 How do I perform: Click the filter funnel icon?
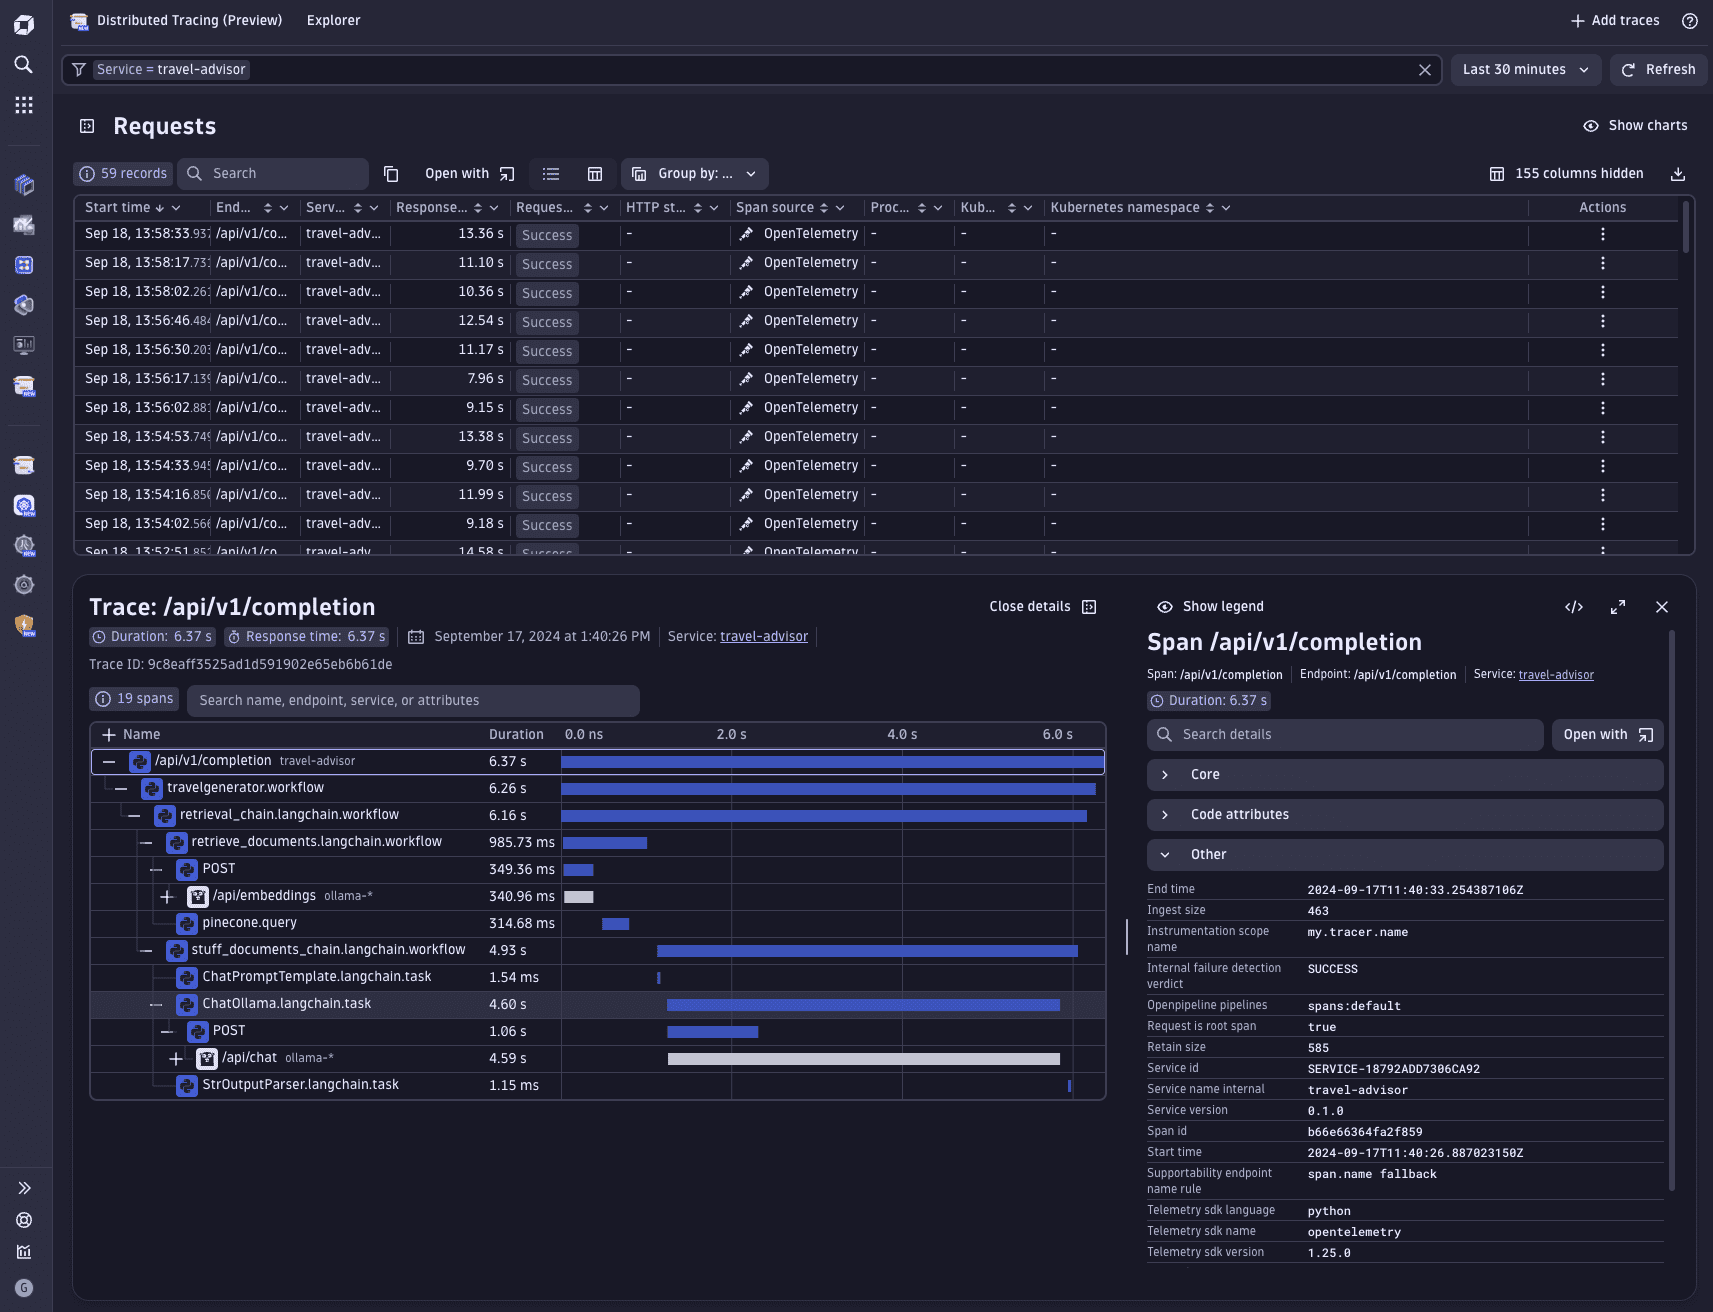[79, 70]
